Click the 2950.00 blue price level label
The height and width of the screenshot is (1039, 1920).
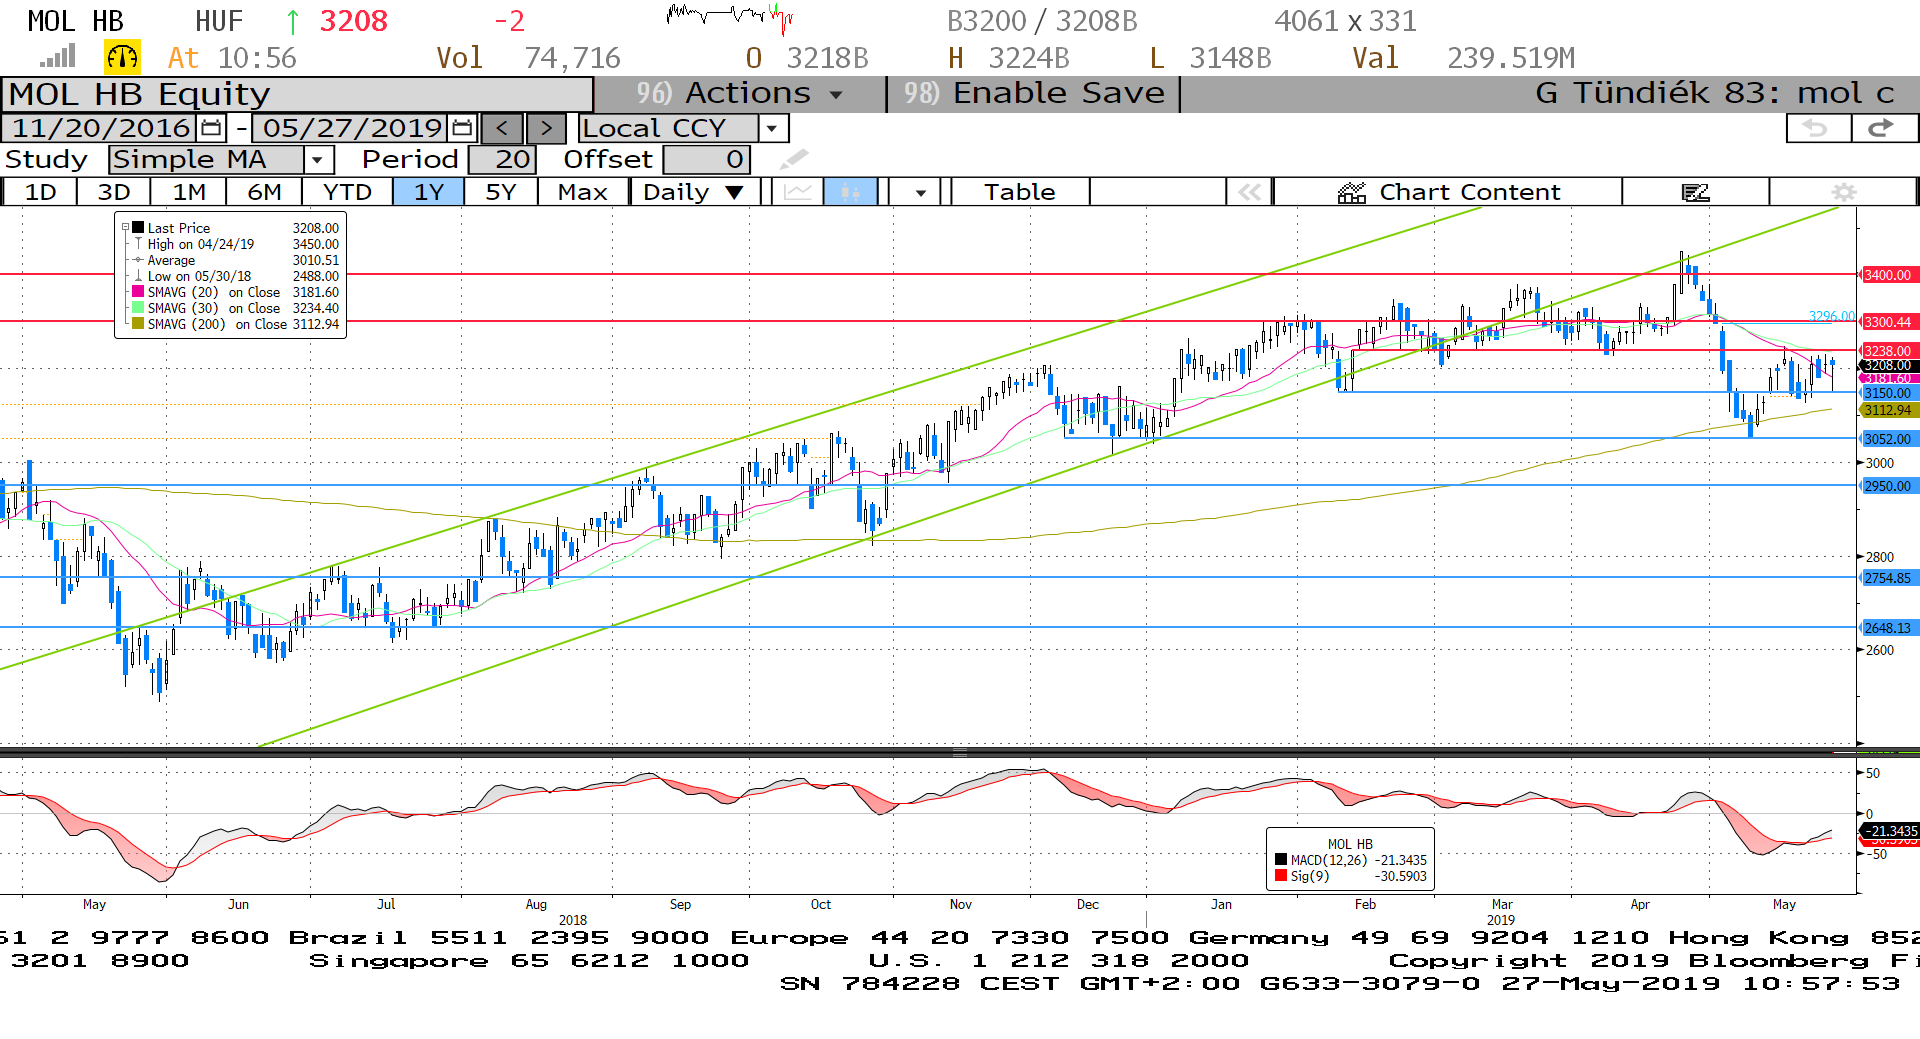pyautogui.click(x=1888, y=486)
